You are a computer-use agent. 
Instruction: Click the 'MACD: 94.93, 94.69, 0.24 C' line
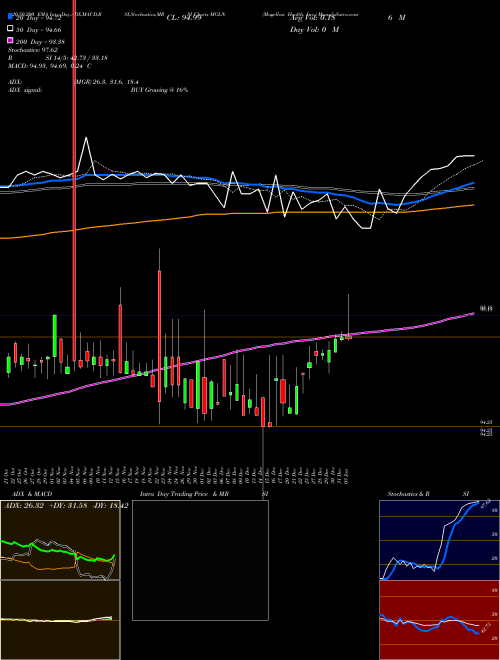click(x=49, y=66)
